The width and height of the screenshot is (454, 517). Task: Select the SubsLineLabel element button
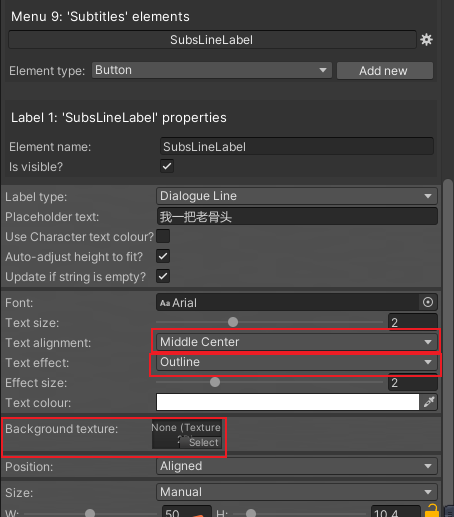click(x=212, y=40)
